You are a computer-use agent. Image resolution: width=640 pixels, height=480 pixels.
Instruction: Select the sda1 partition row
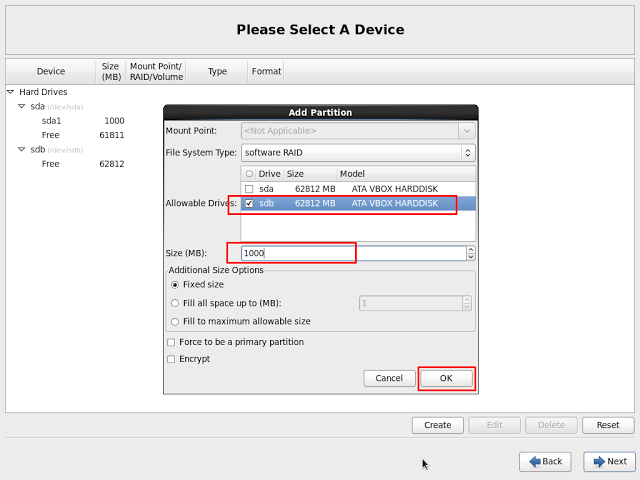[x=52, y=121]
